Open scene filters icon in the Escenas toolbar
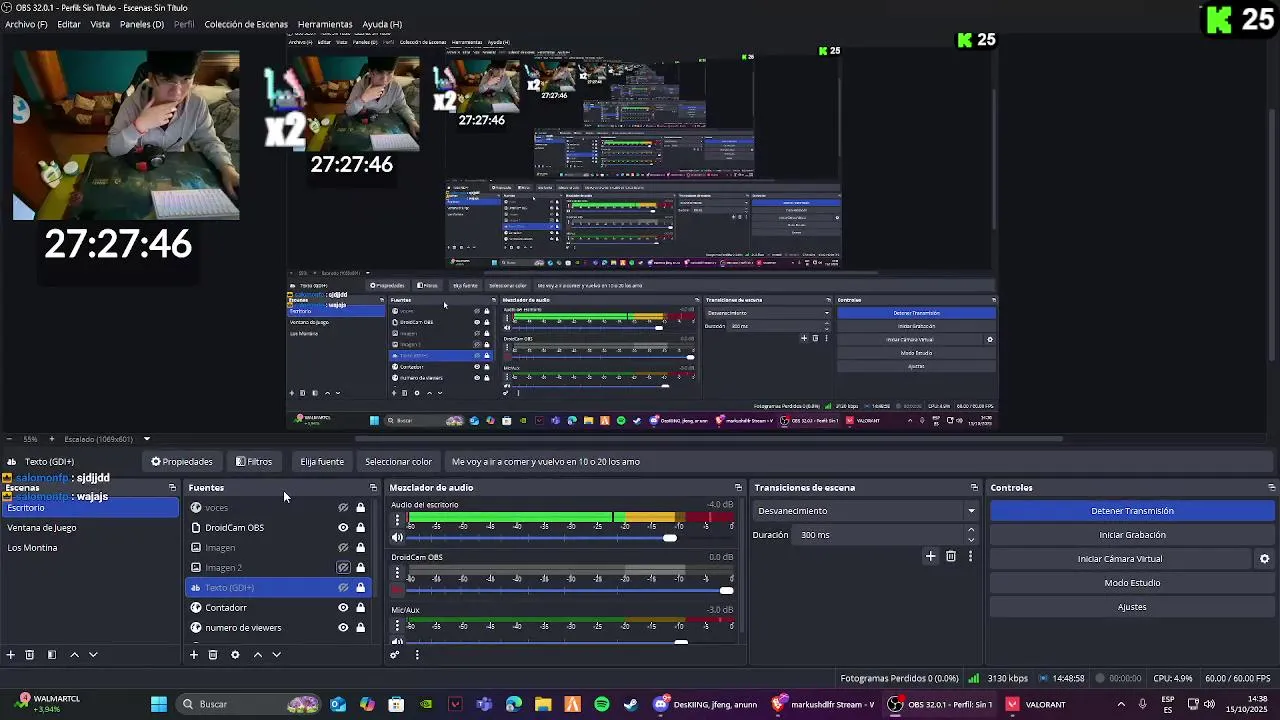1280x720 pixels. (x=51, y=655)
